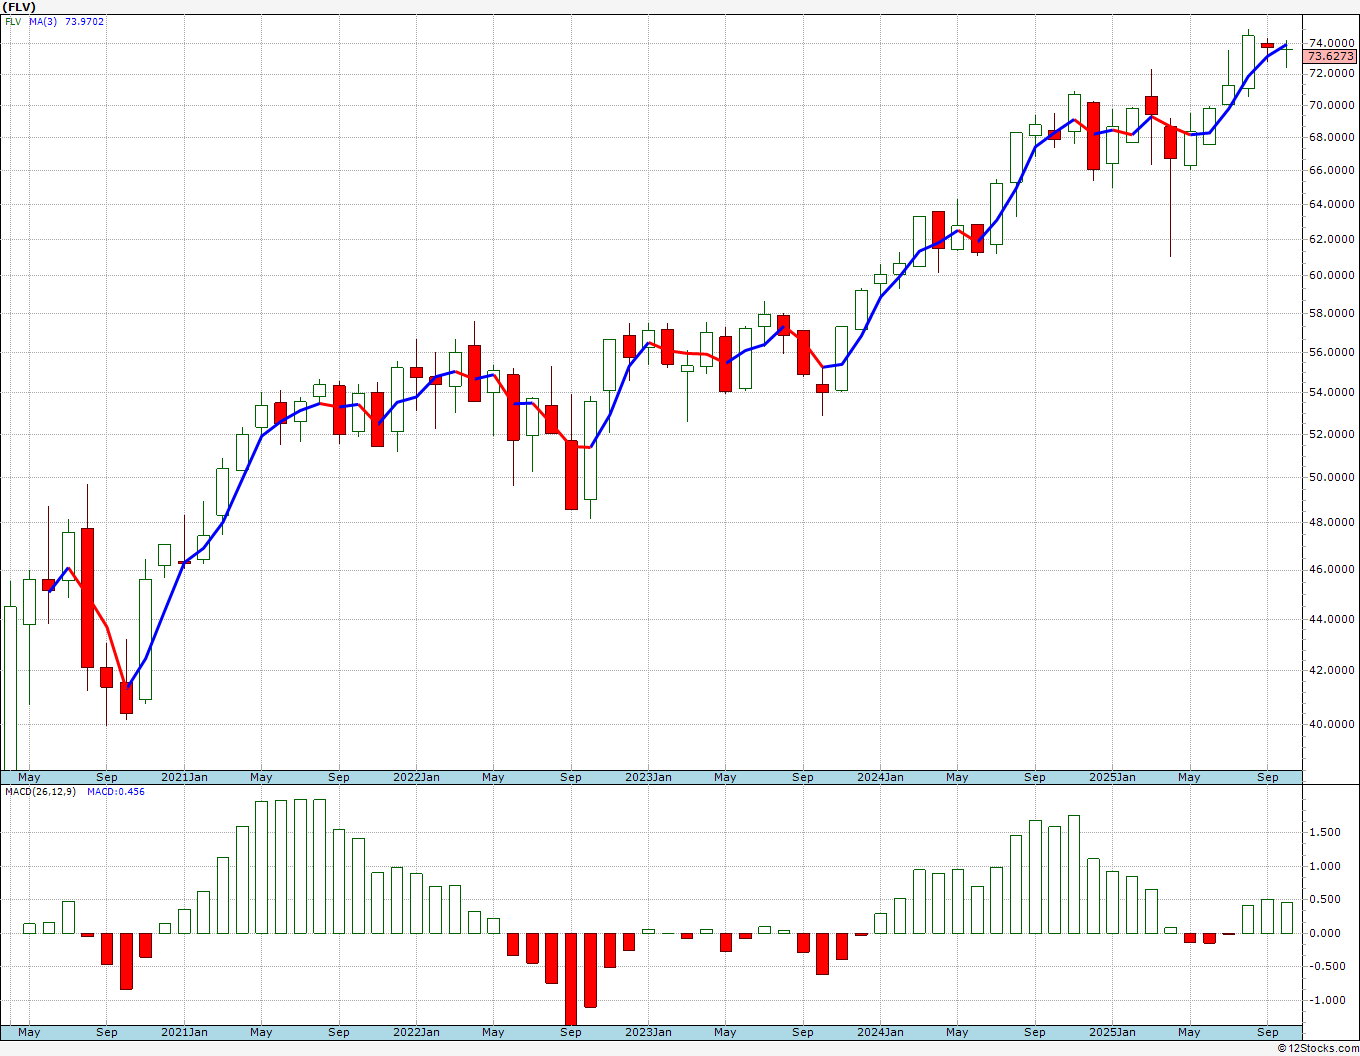Select 2023Jan on the MACD panel date axis
Image resolution: width=1360 pixels, height=1056 pixels.
[649, 1032]
